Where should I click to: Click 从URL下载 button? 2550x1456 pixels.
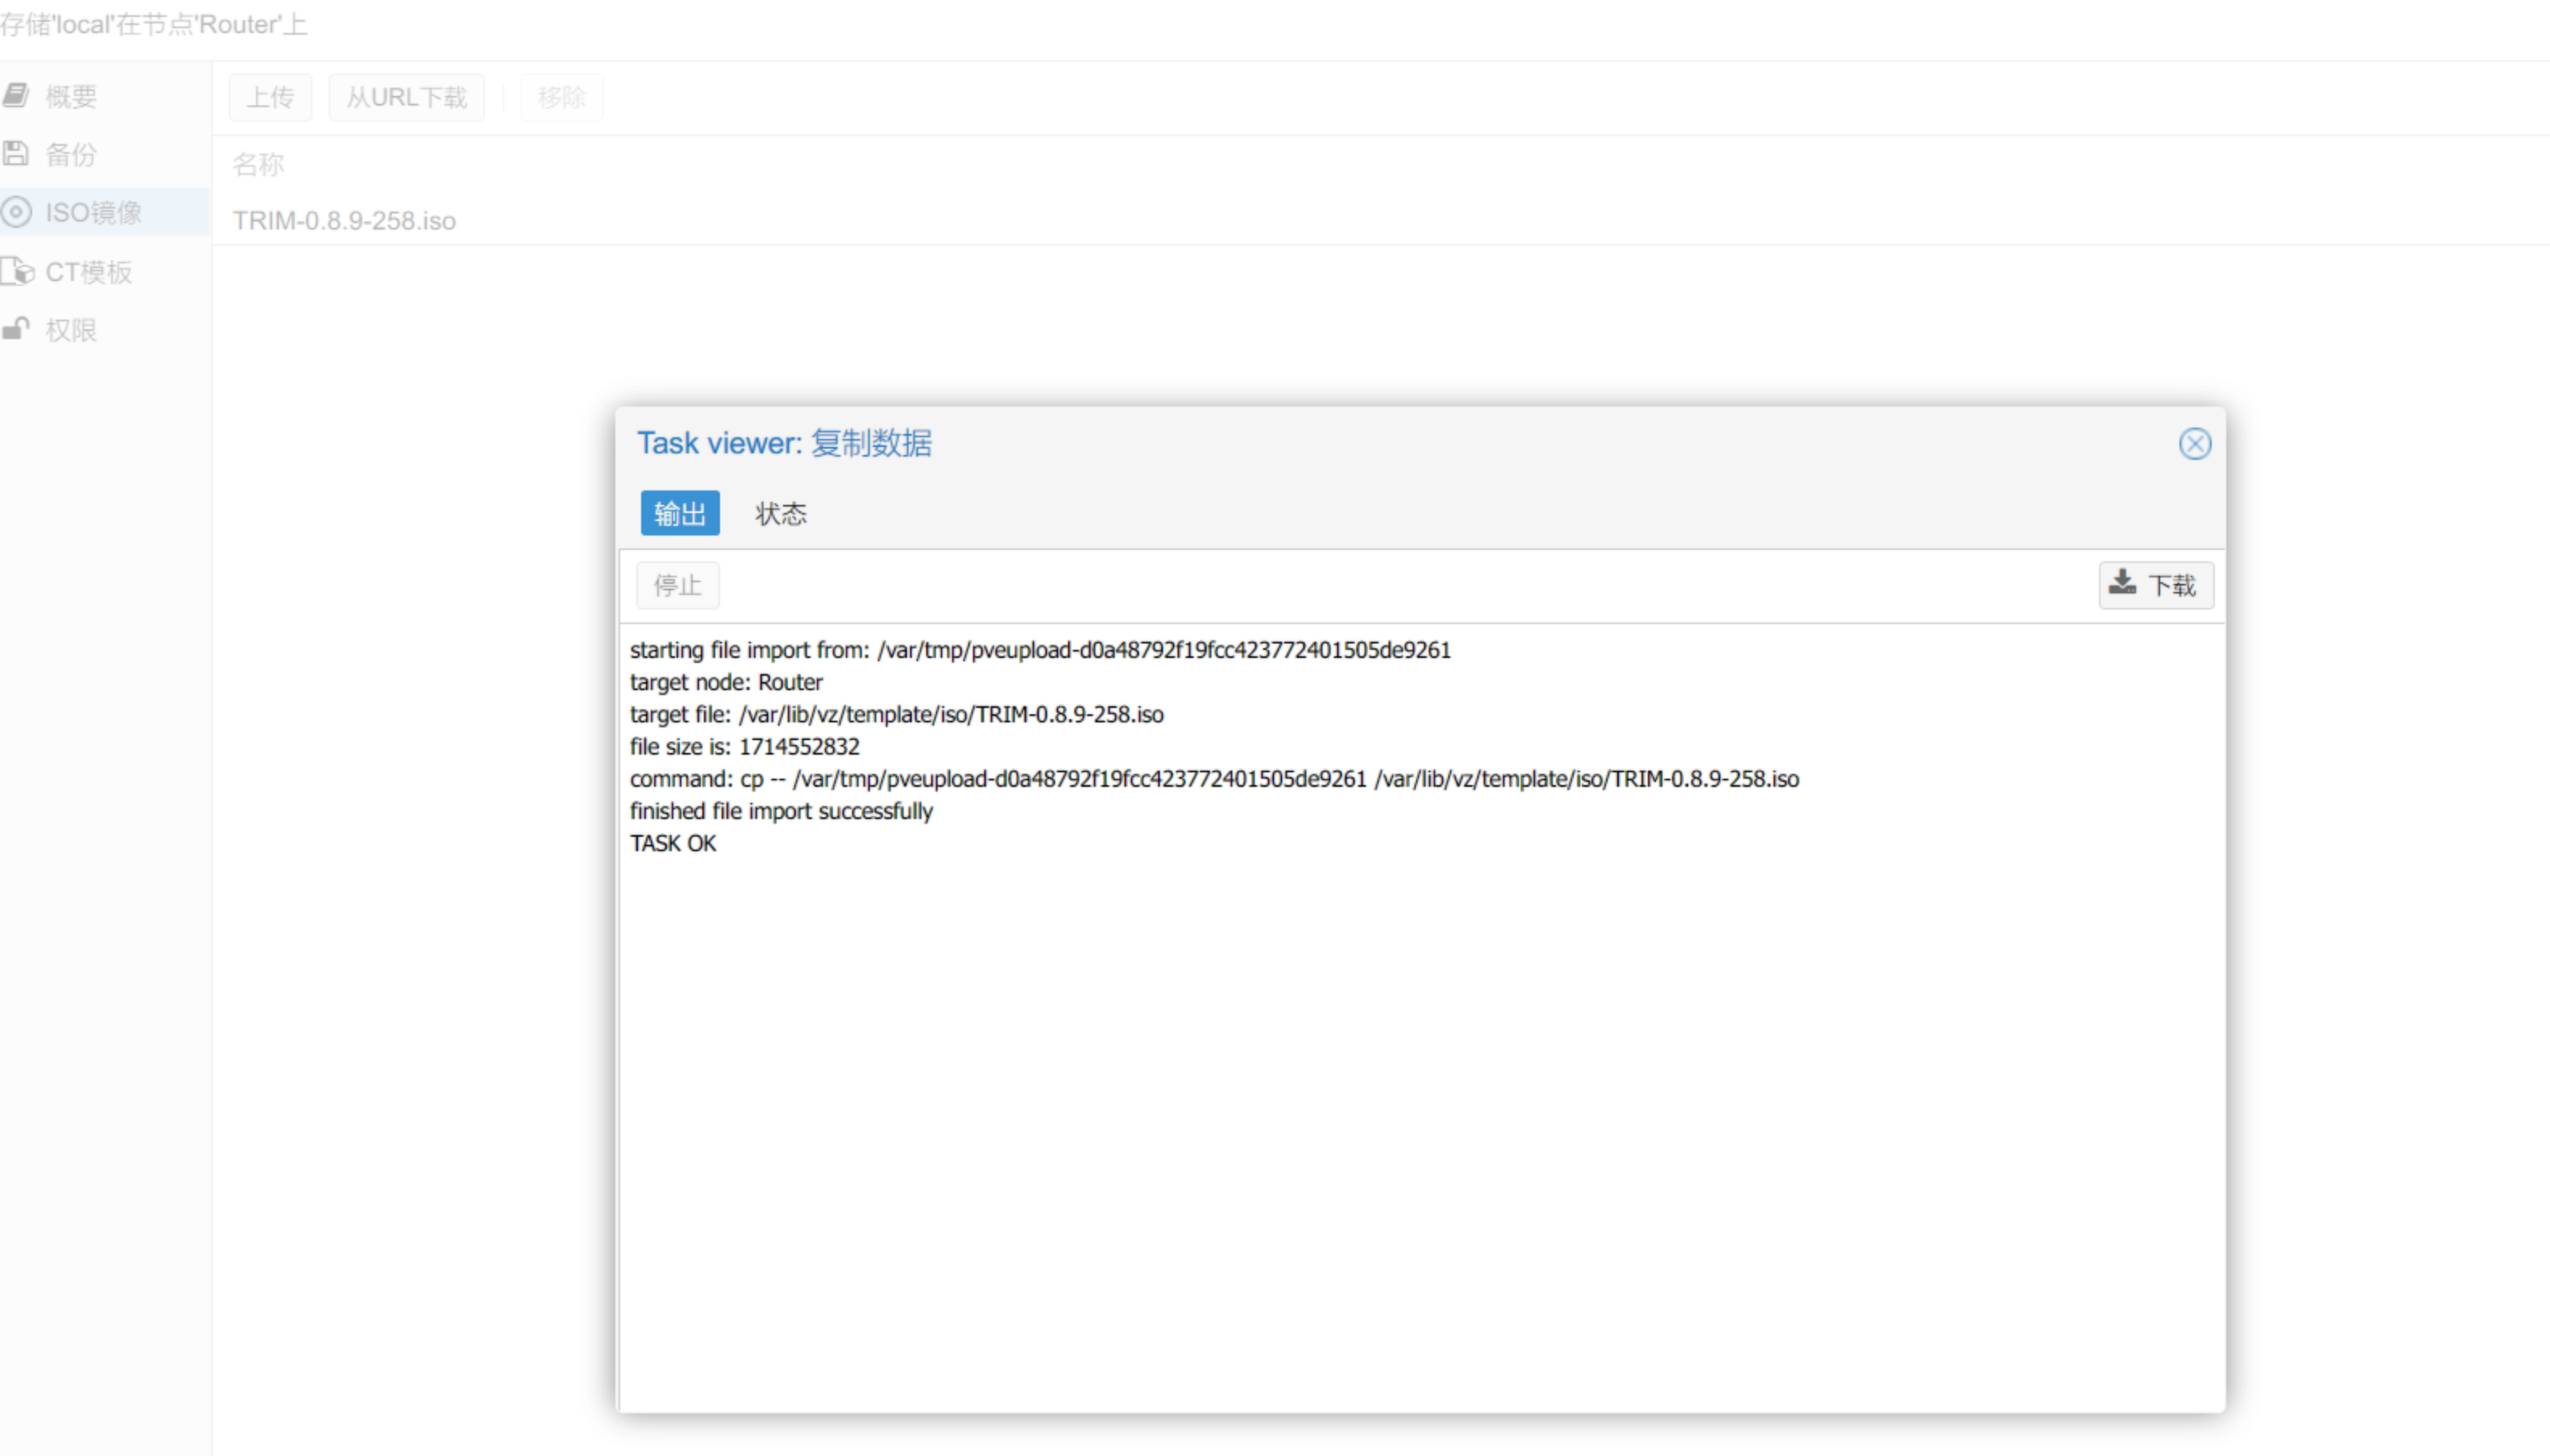click(406, 97)
